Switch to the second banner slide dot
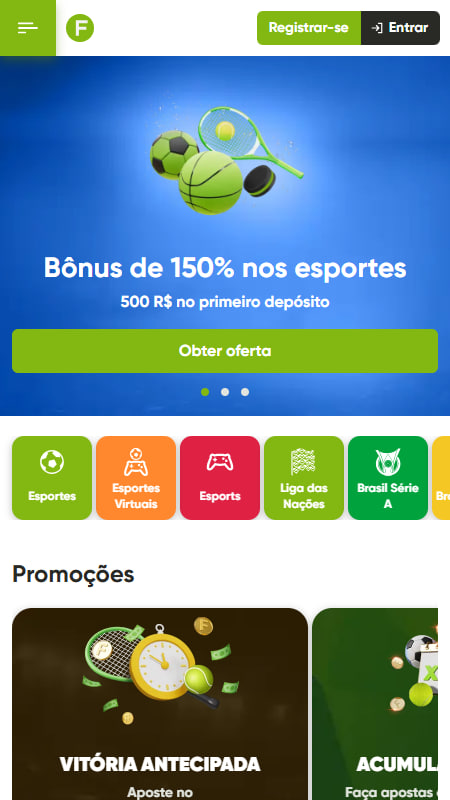Viewport: 450px width, 800px height. pos(225,392)
